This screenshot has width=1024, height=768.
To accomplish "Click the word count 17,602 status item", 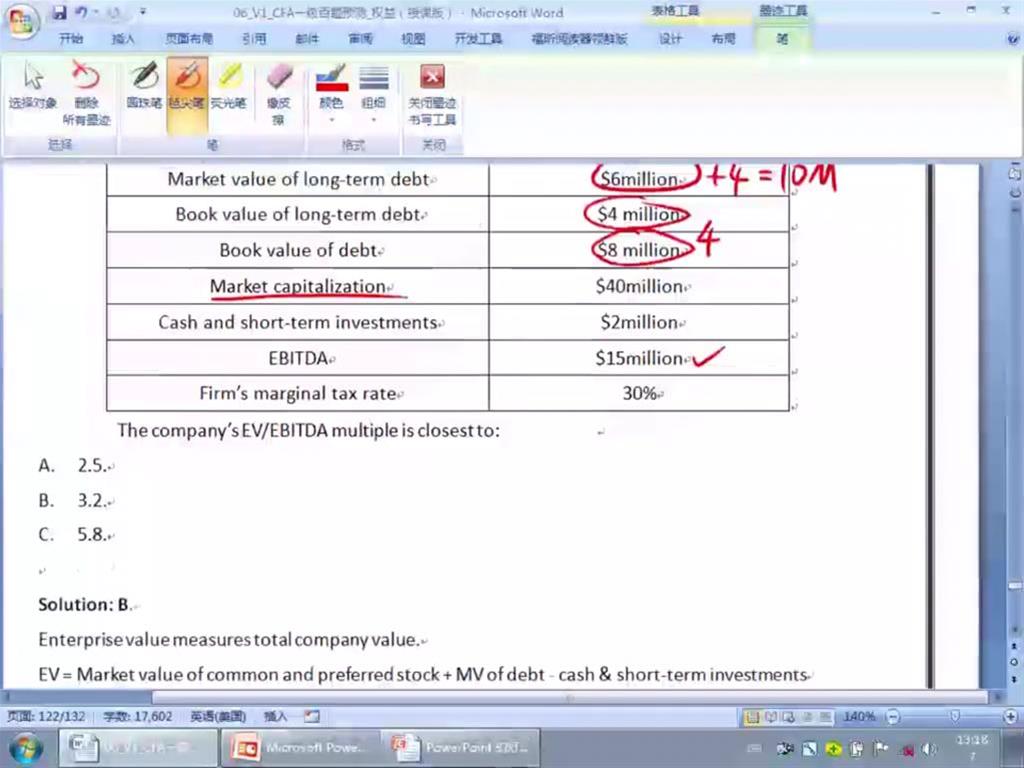I will pos(138,716).
